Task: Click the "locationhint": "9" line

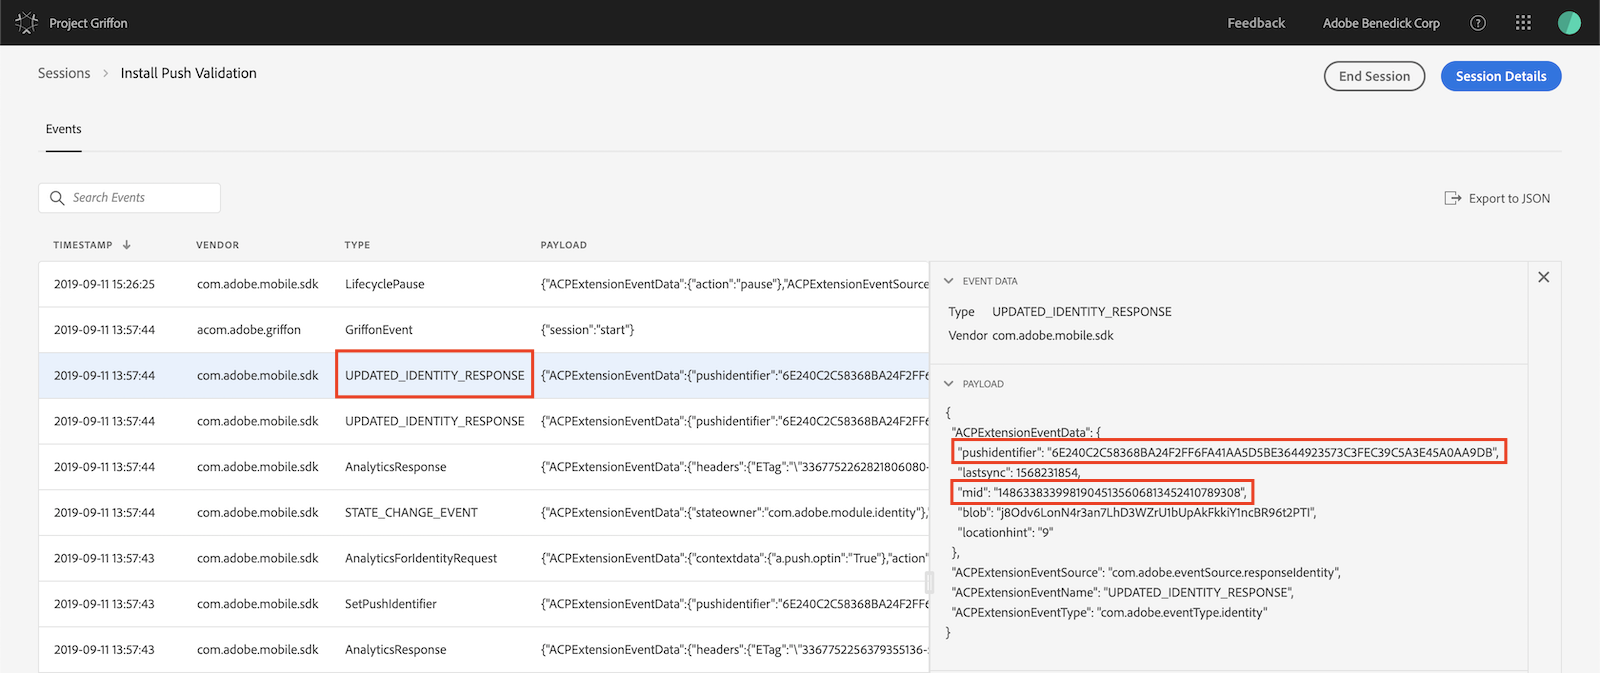Action: (1006, 532)
